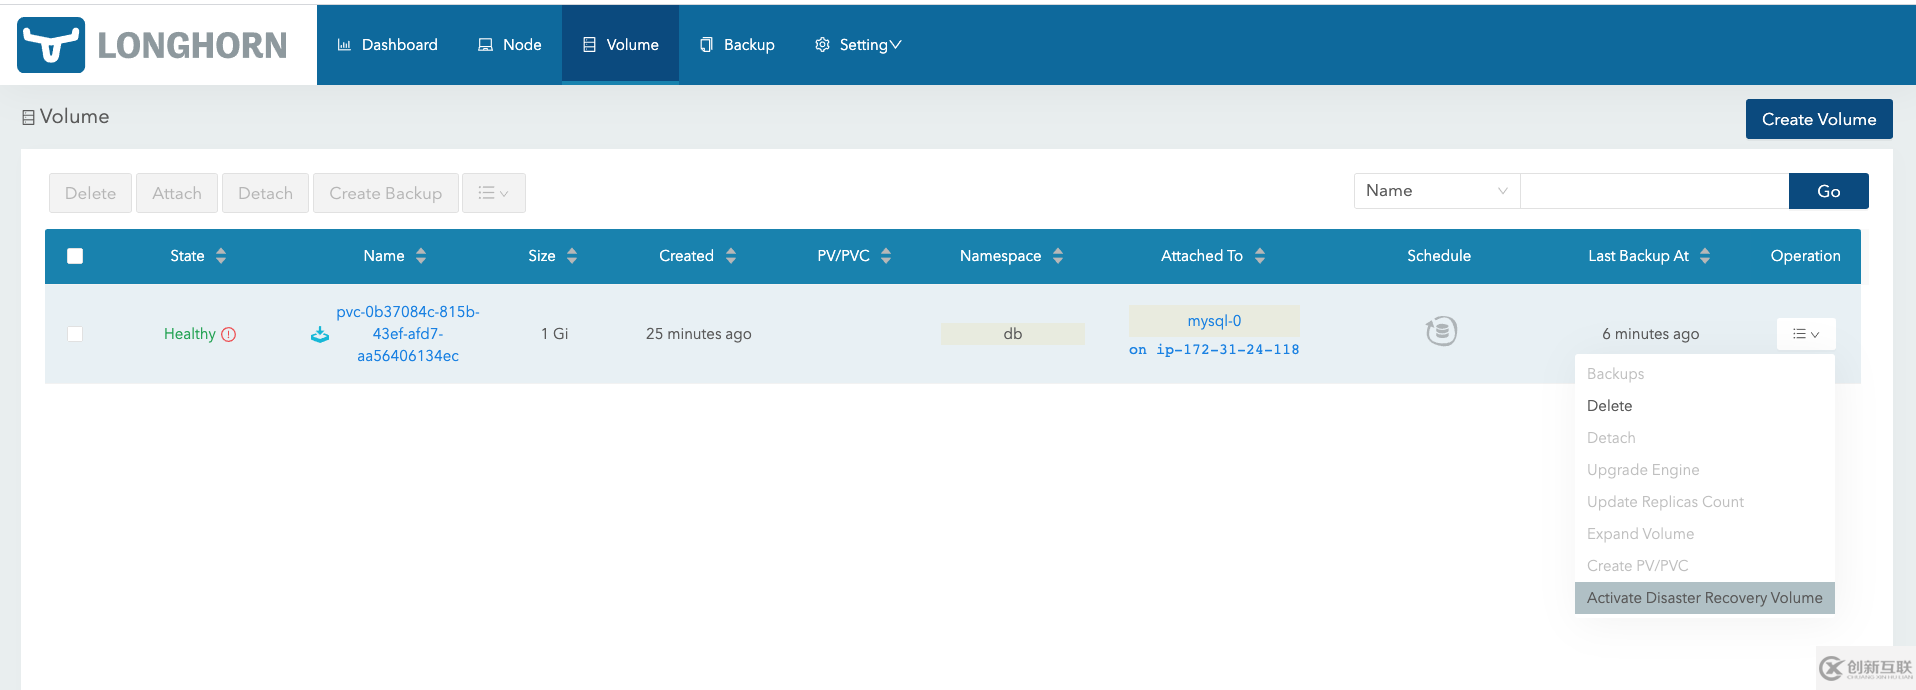Click 'on ip-172-31-24-118' node text
Viewport: 1916px width, 690px height.
pos(1214,350)
